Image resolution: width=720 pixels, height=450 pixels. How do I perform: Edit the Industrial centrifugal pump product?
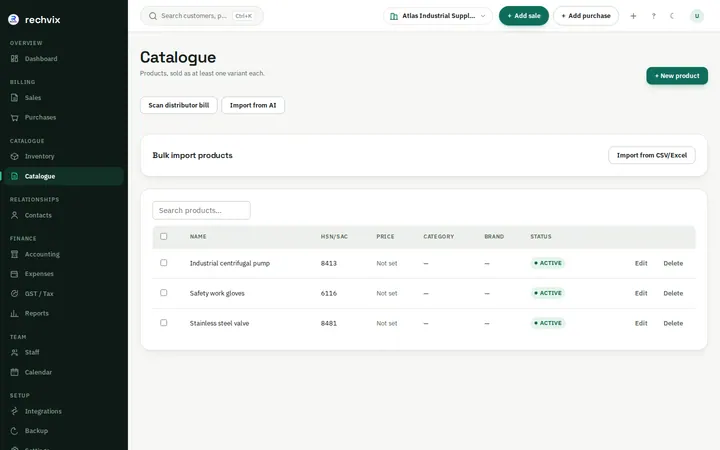[641, 264]
